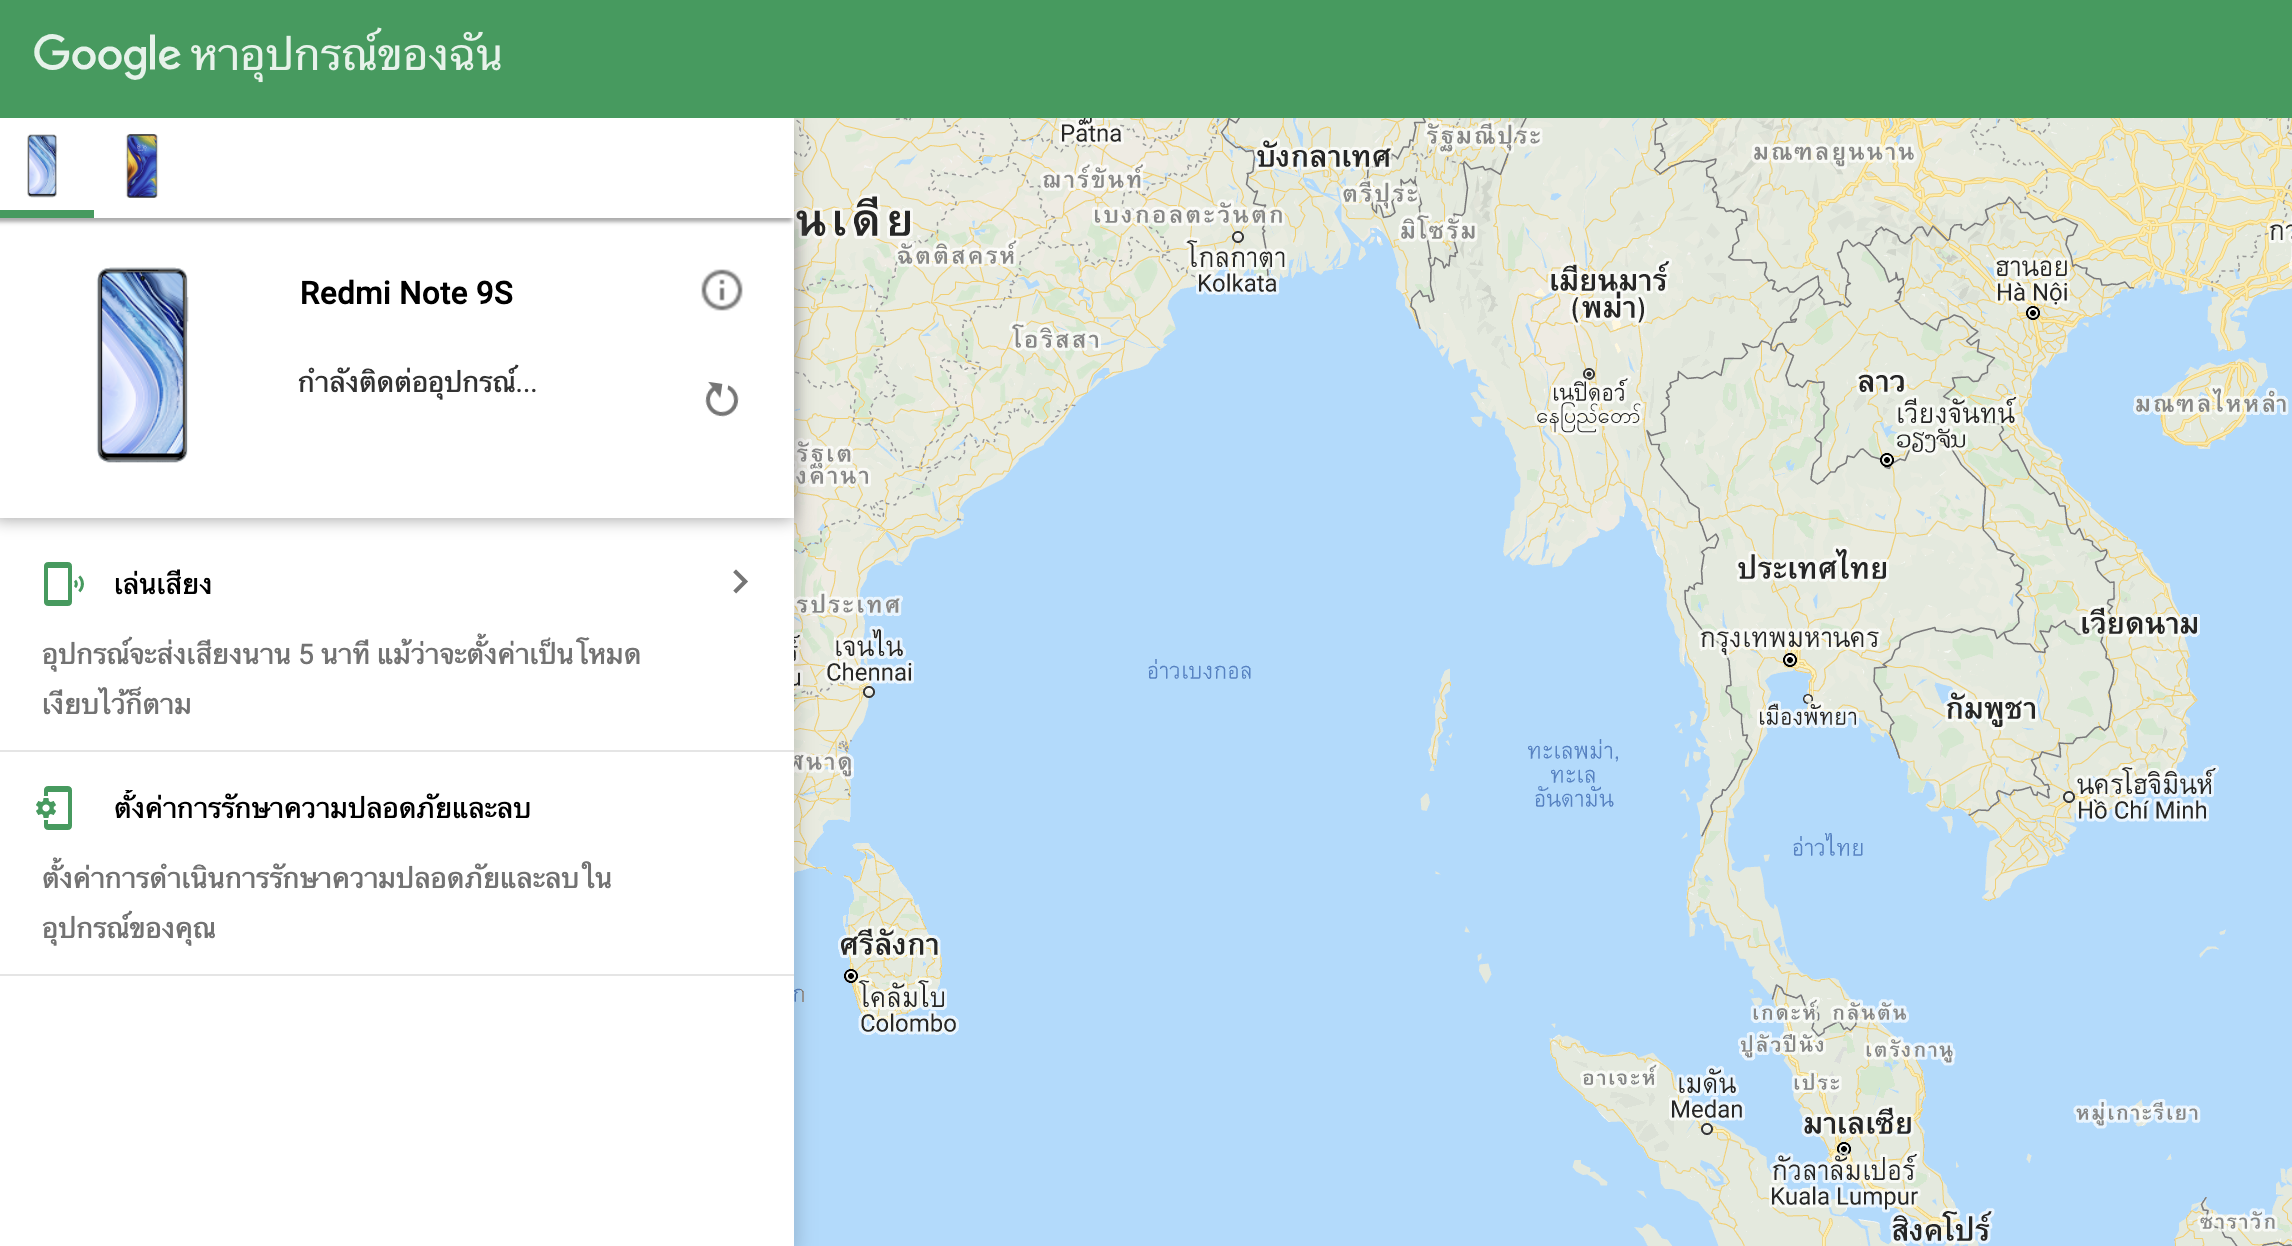Click the Hồ Chí Minh city marker
2292x1246 pixels.
coord(2069,797)
